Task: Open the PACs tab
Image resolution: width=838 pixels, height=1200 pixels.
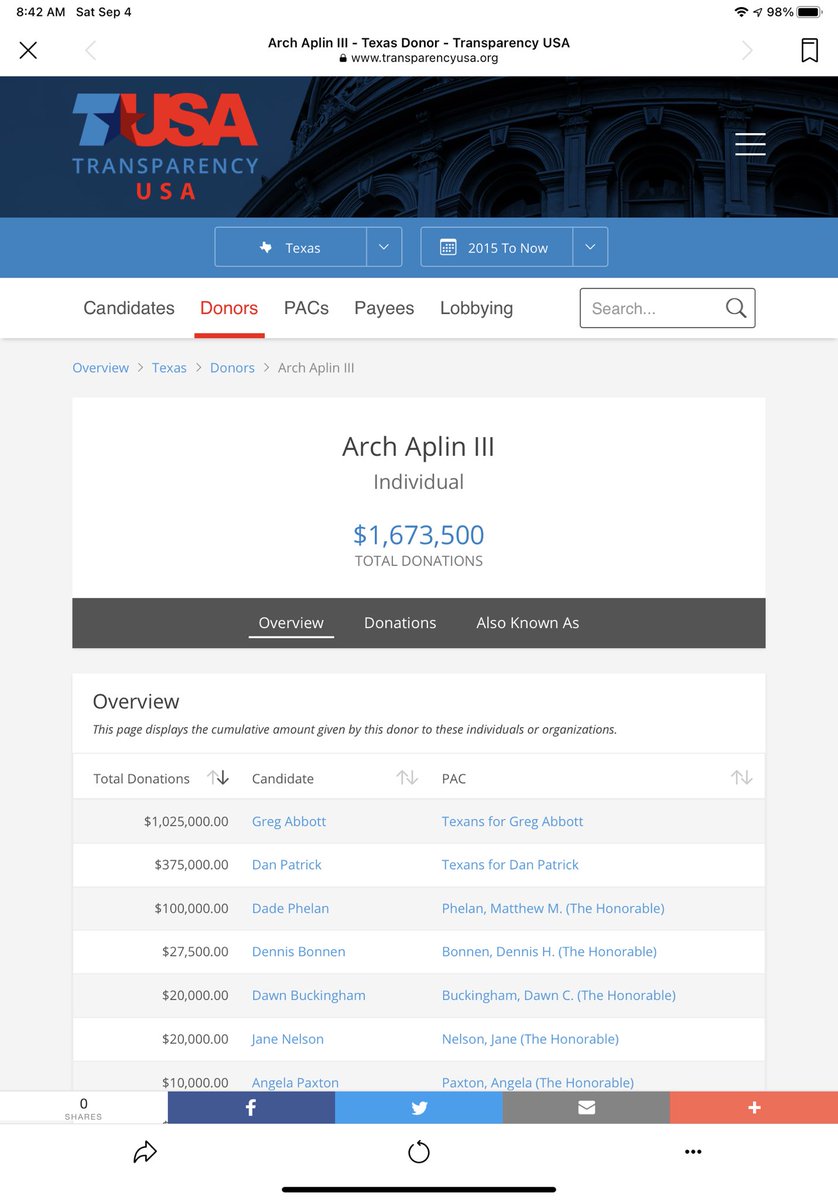Action: [306, 308]
